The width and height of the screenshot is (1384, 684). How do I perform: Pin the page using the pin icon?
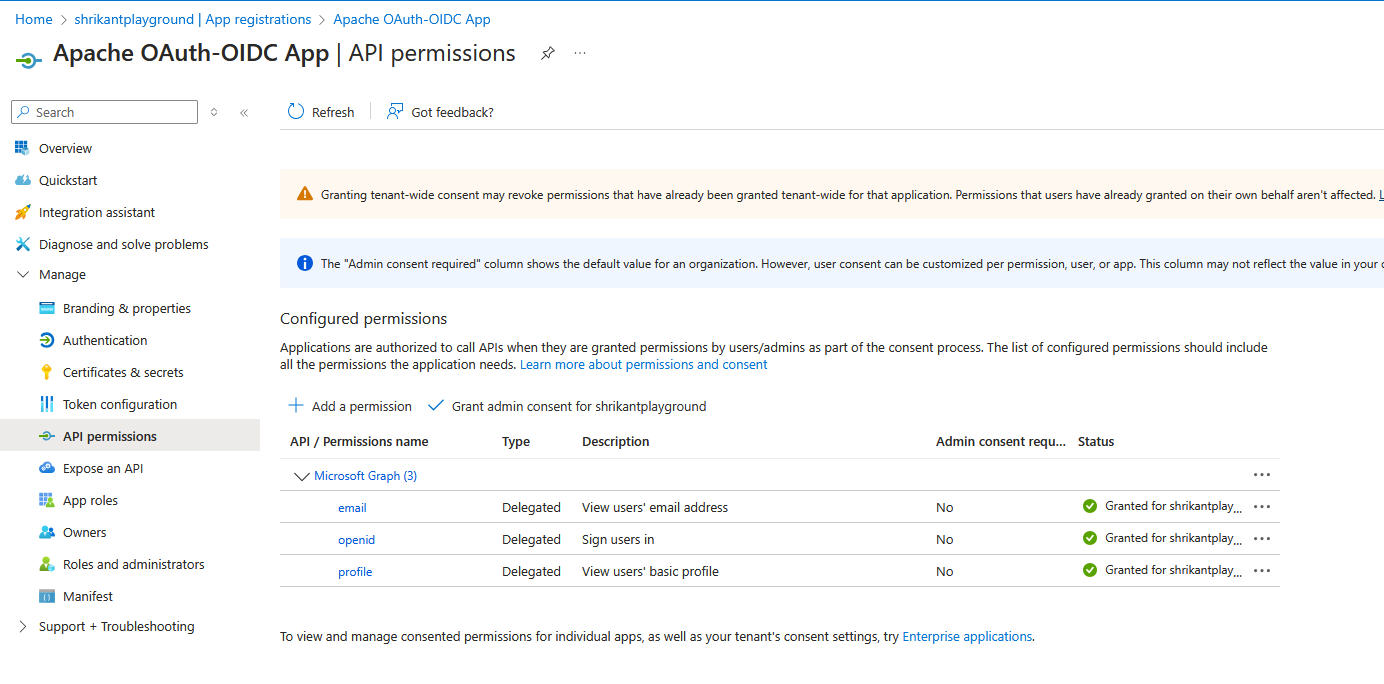coord(547,53)
